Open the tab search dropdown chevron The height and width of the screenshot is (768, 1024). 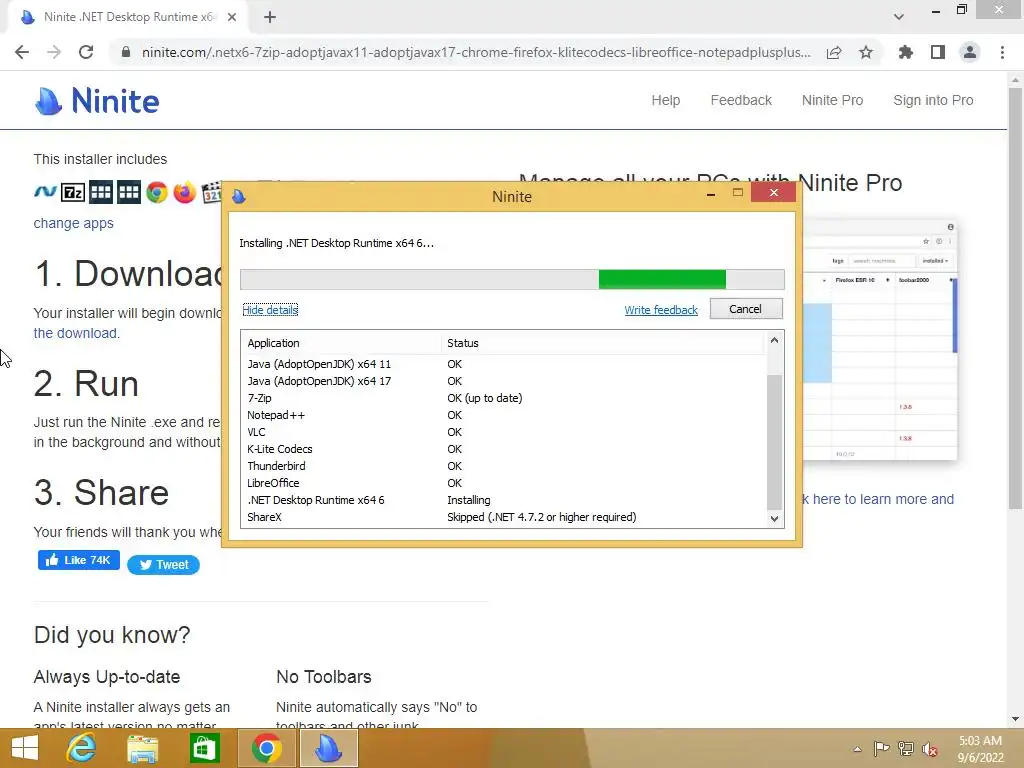tap(899, 17)
